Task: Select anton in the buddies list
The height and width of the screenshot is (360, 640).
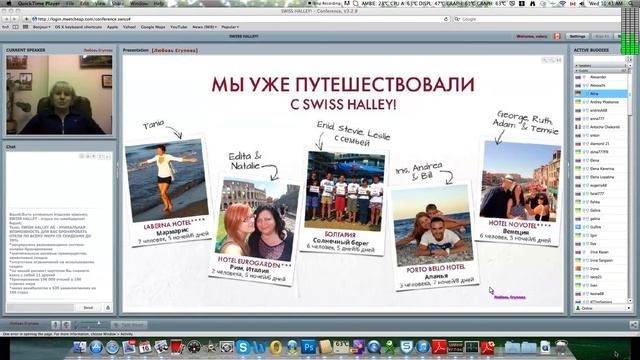Action: 601,136
